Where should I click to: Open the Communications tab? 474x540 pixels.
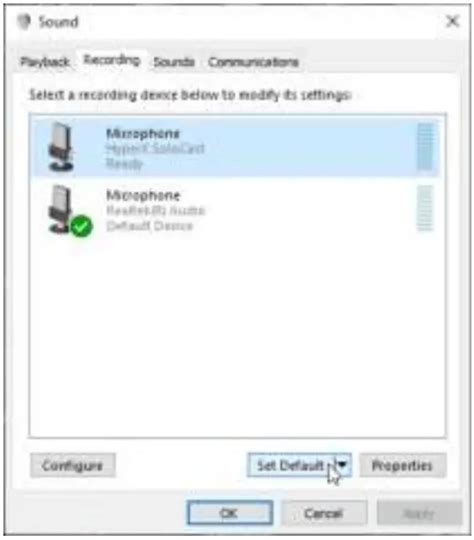253,62
